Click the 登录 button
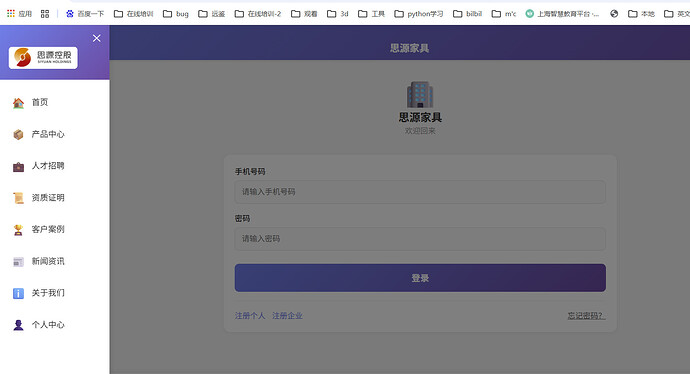 coord(420,278)
